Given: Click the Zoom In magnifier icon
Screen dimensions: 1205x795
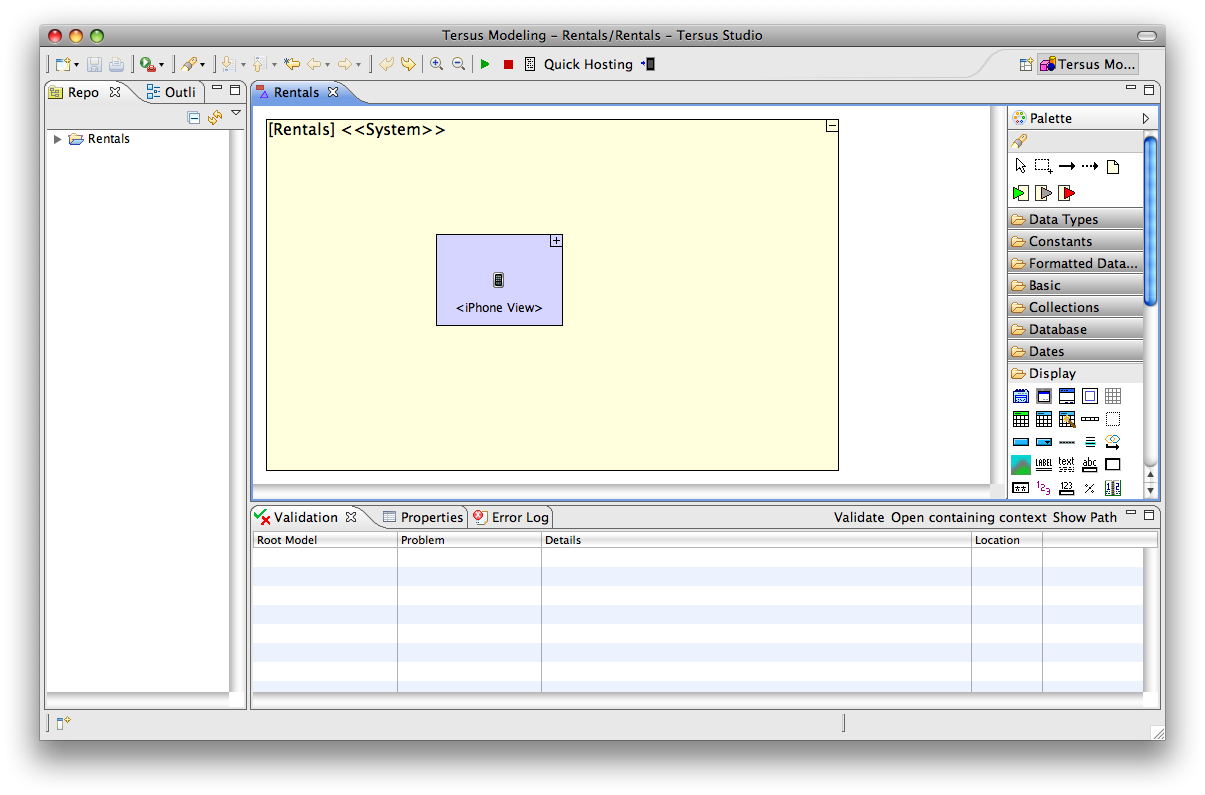Looking at the screenshot, I should point(436,64).
